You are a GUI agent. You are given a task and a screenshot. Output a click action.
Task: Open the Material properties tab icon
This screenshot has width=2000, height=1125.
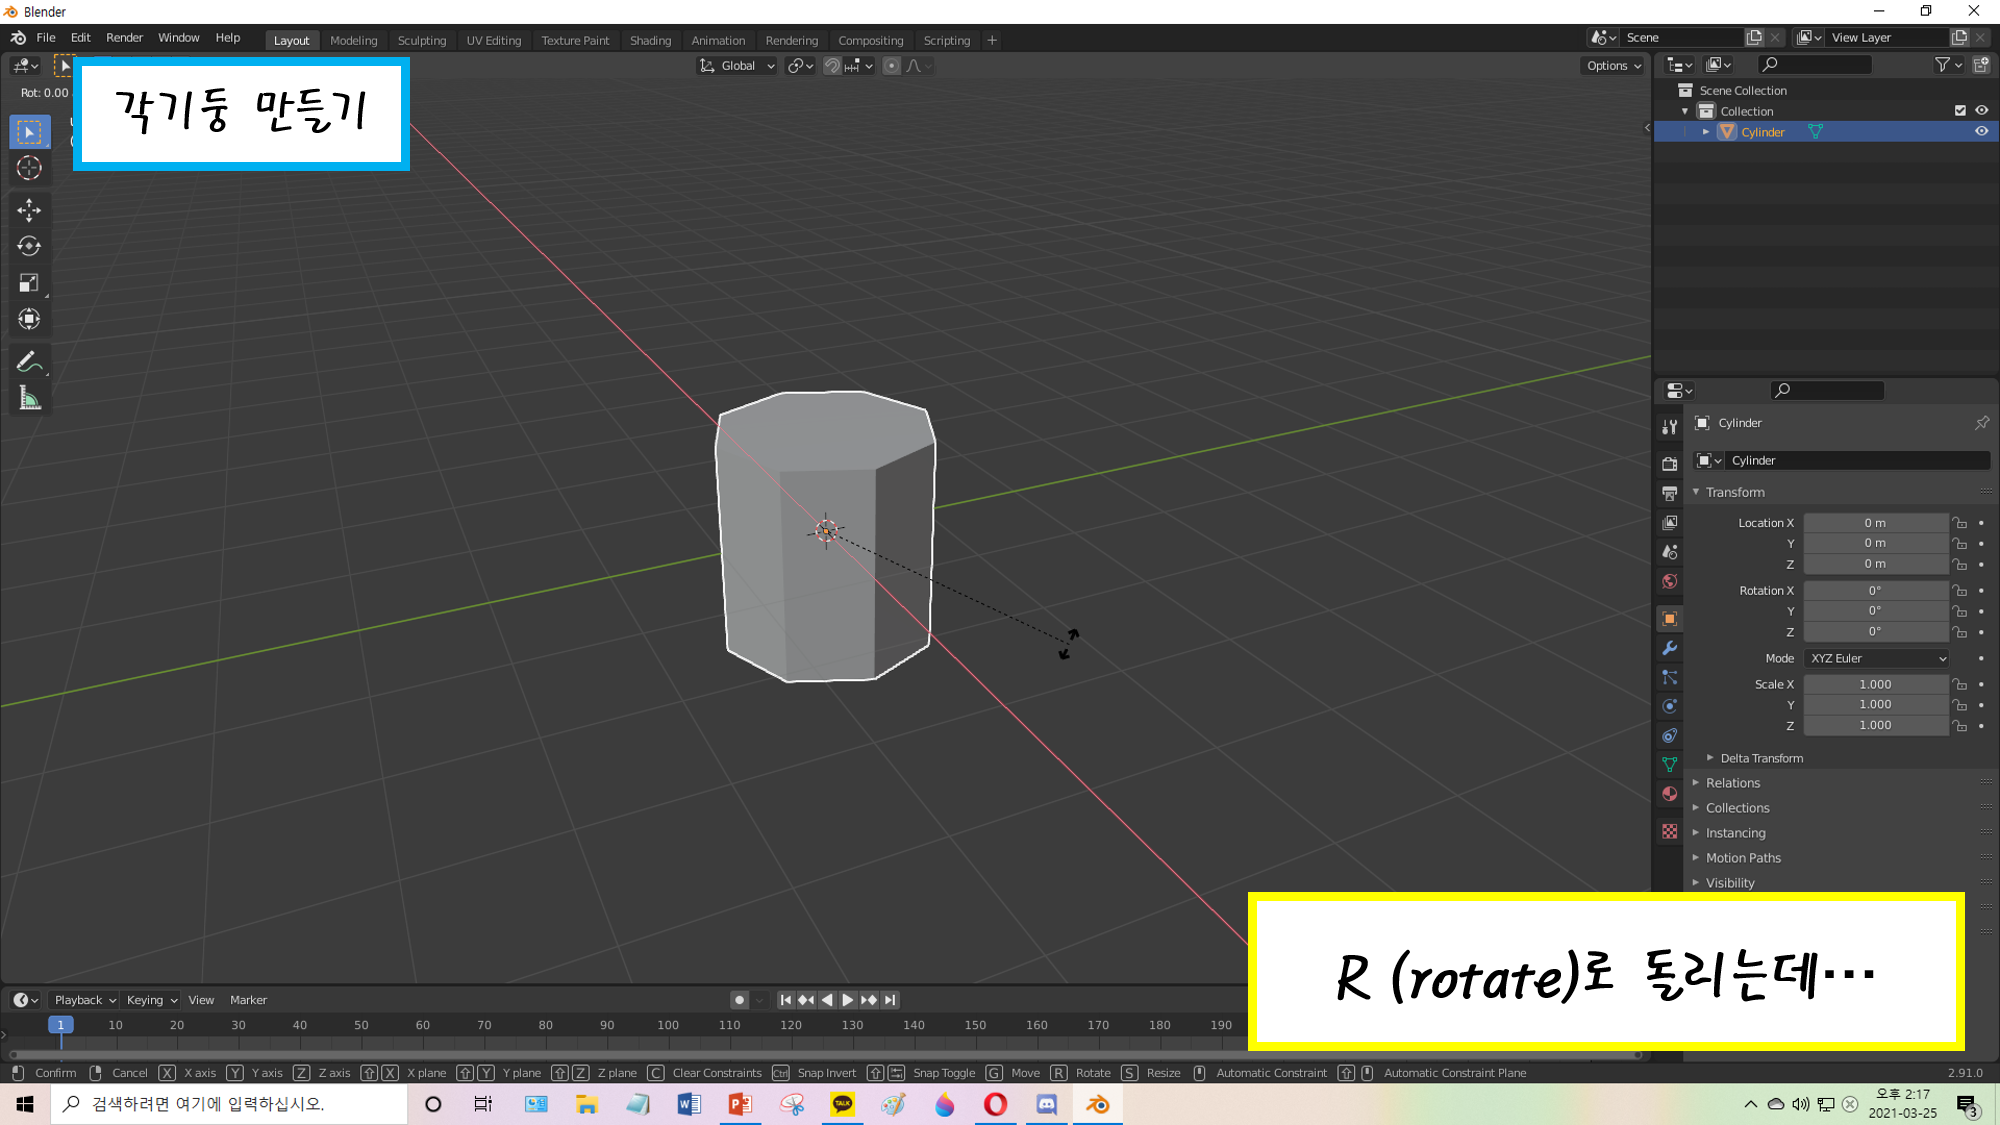pos(1669,794)
